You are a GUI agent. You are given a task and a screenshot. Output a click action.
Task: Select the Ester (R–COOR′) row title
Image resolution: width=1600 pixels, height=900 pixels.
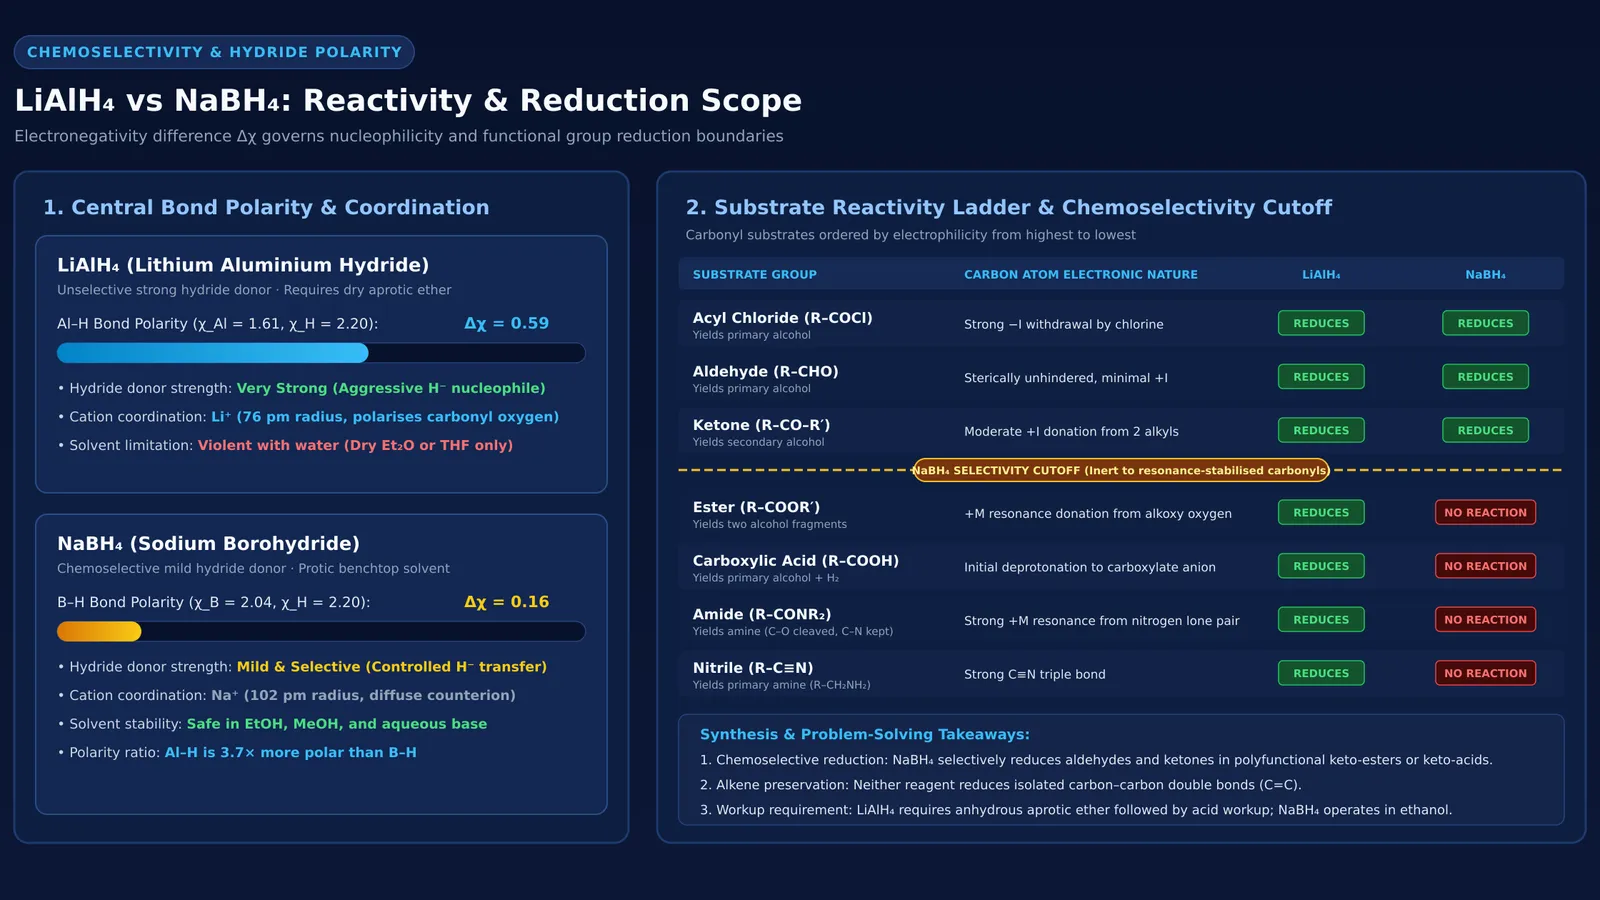coord(756,507)
